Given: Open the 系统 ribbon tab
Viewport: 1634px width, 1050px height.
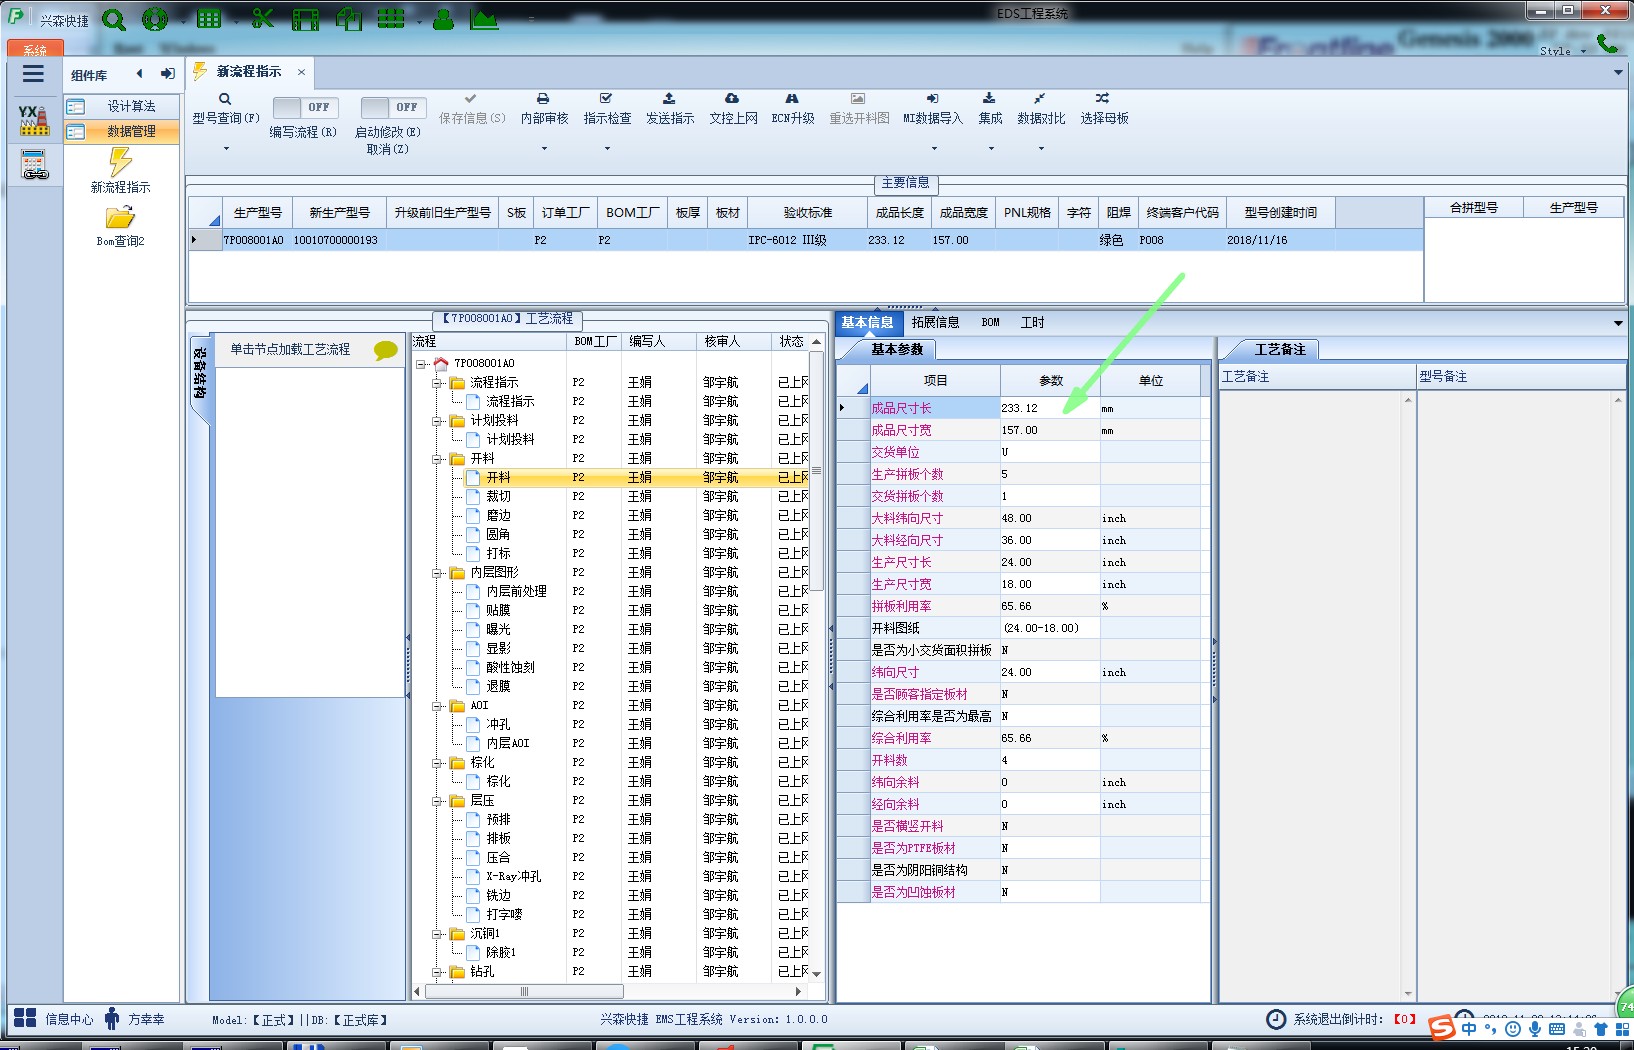Looking at the screenshot, I should [35, 49].
